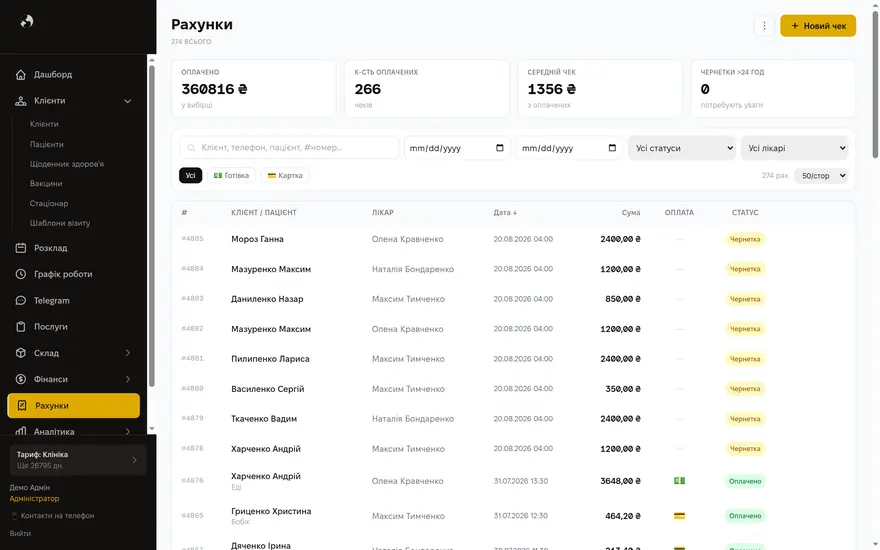Open the Усі статуси dropdown

(x=682, y=148)
